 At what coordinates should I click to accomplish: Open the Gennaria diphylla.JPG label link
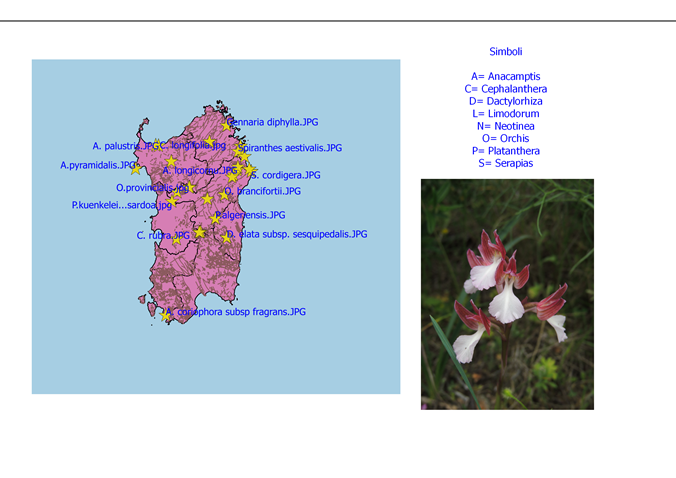point(275,122)
